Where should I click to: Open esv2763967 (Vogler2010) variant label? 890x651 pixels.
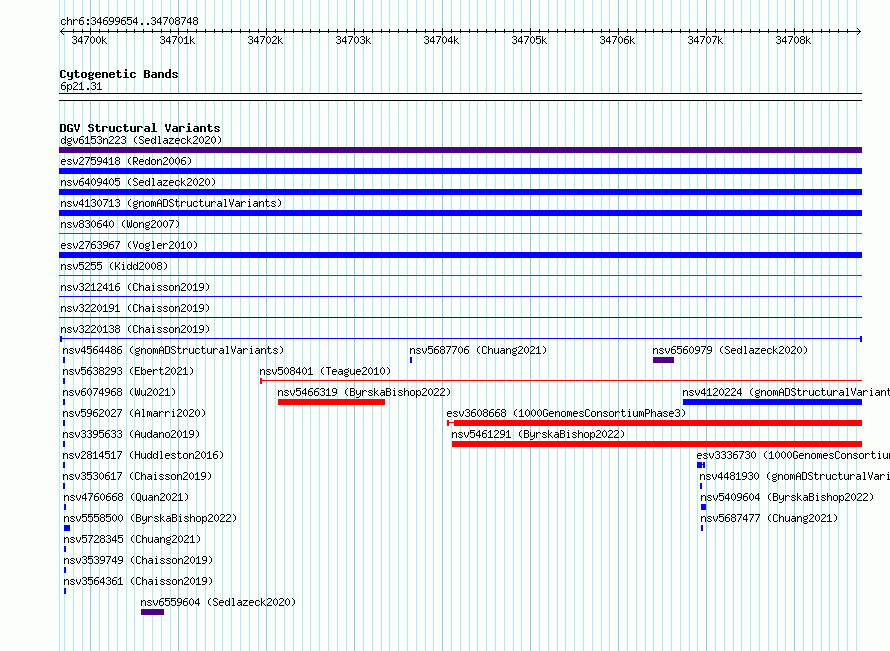point(129,245)
